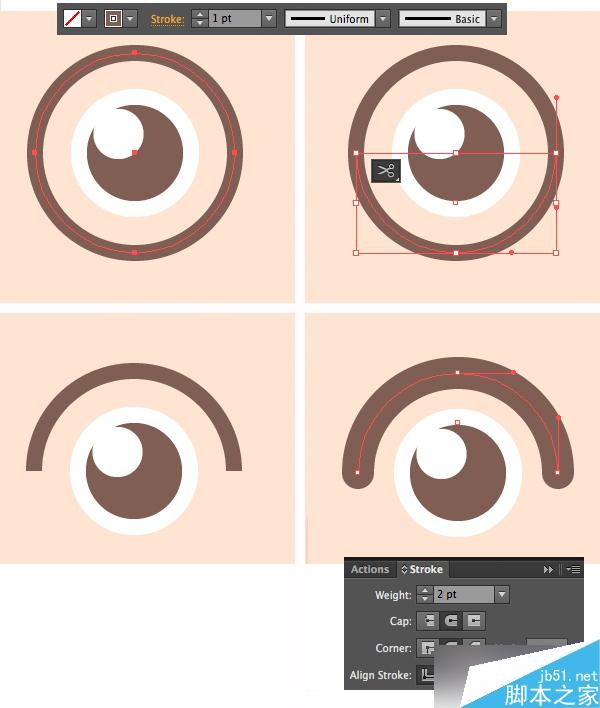Select the Basic brush definition box

(442, 19)
